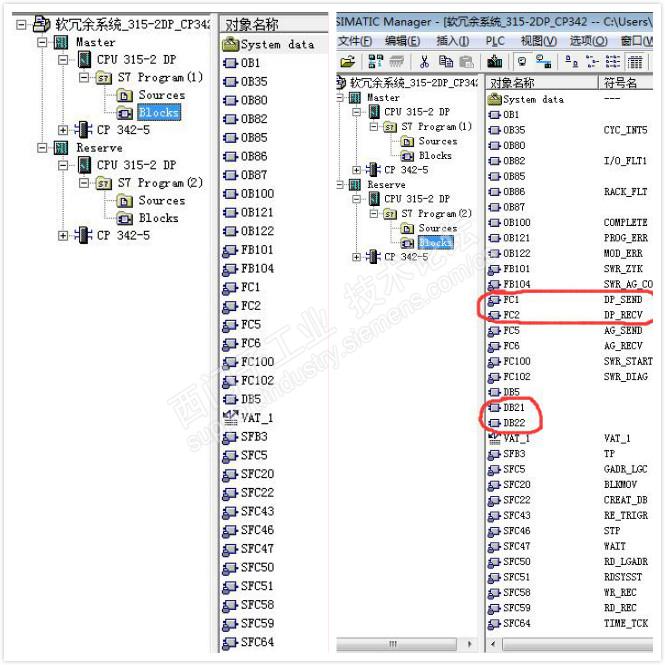The image size is (665, 665).
Task: Select FC102 in the left-hand block list
Action: (x=257, y=380)
